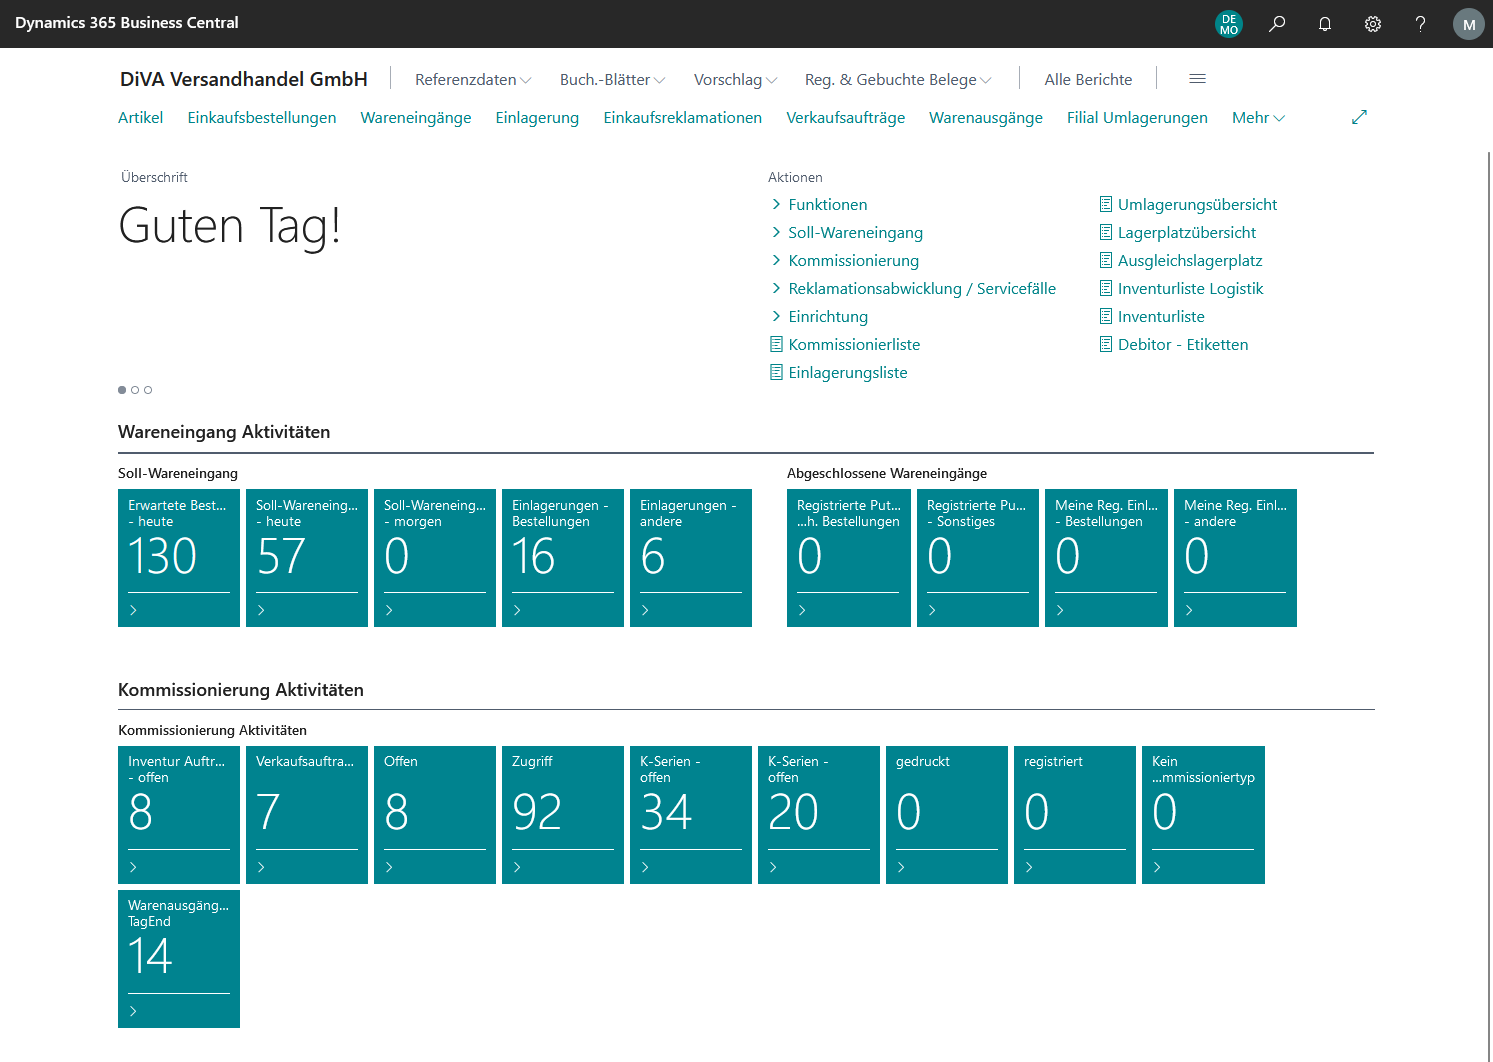Click the Kommissionierliste report icon

tap(776, 344)
